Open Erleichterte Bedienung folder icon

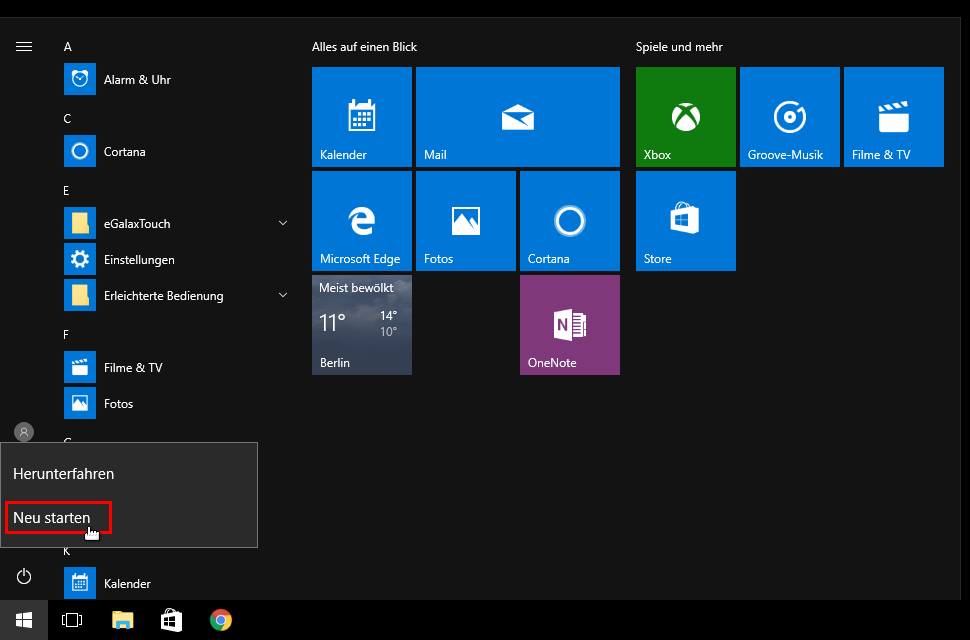click(80, 295)
